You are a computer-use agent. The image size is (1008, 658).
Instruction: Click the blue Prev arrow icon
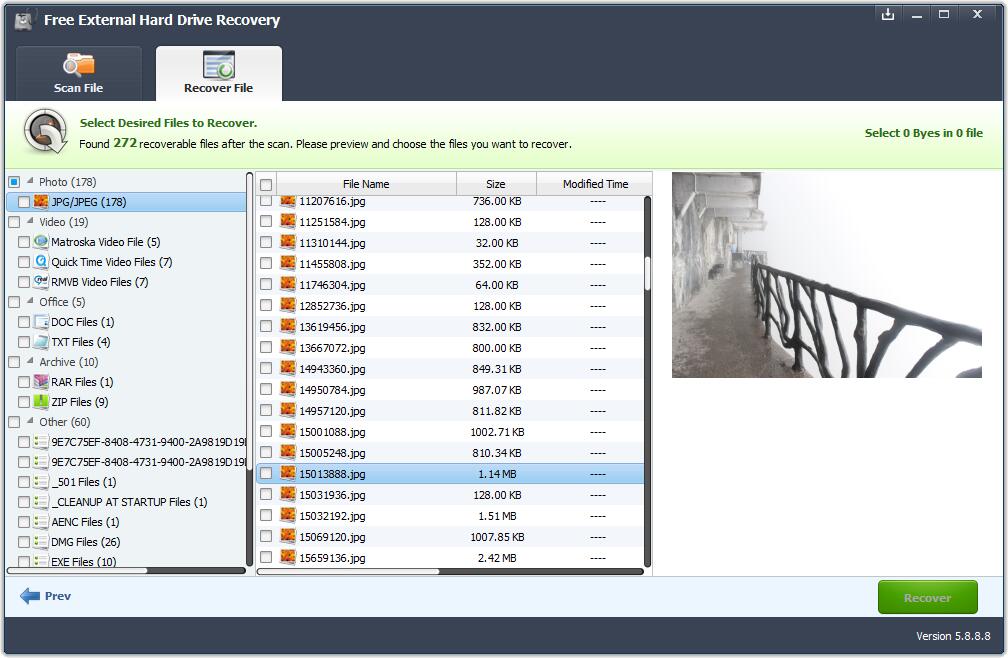point(30,596)
